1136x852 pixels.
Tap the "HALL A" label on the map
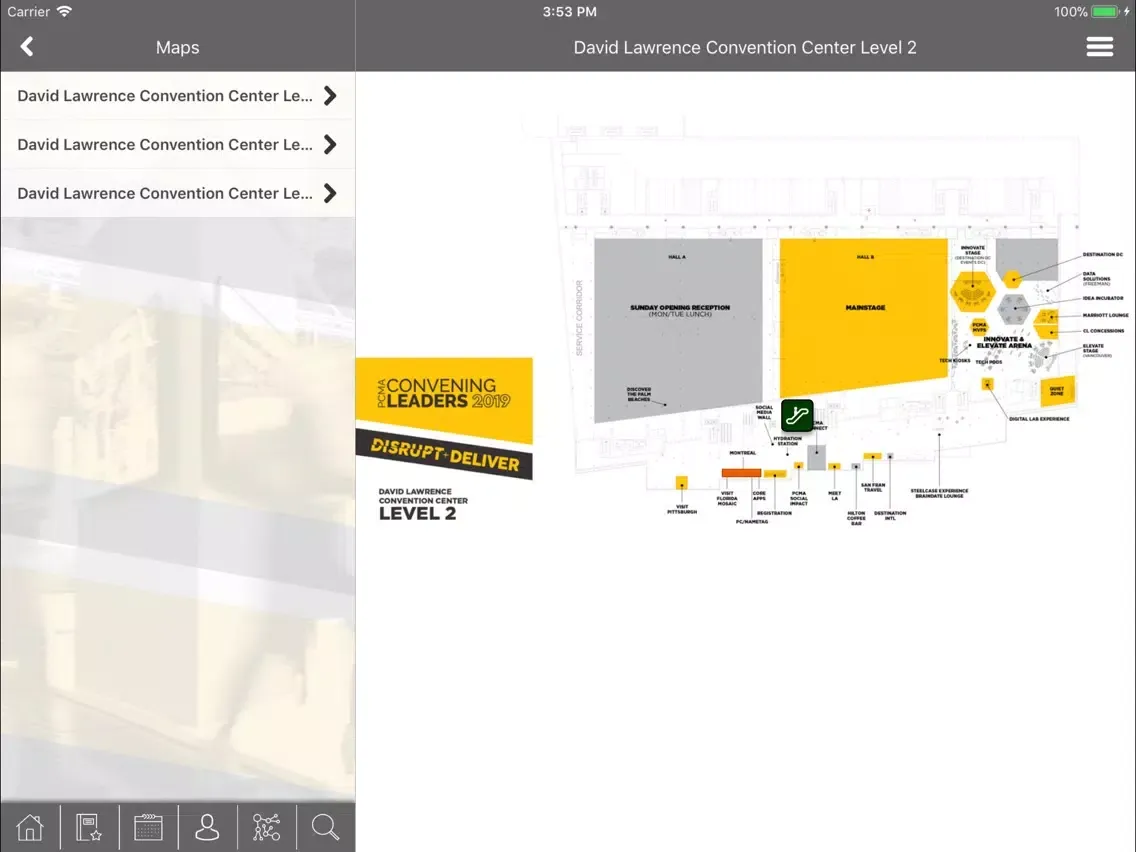[x=677, y=257]
